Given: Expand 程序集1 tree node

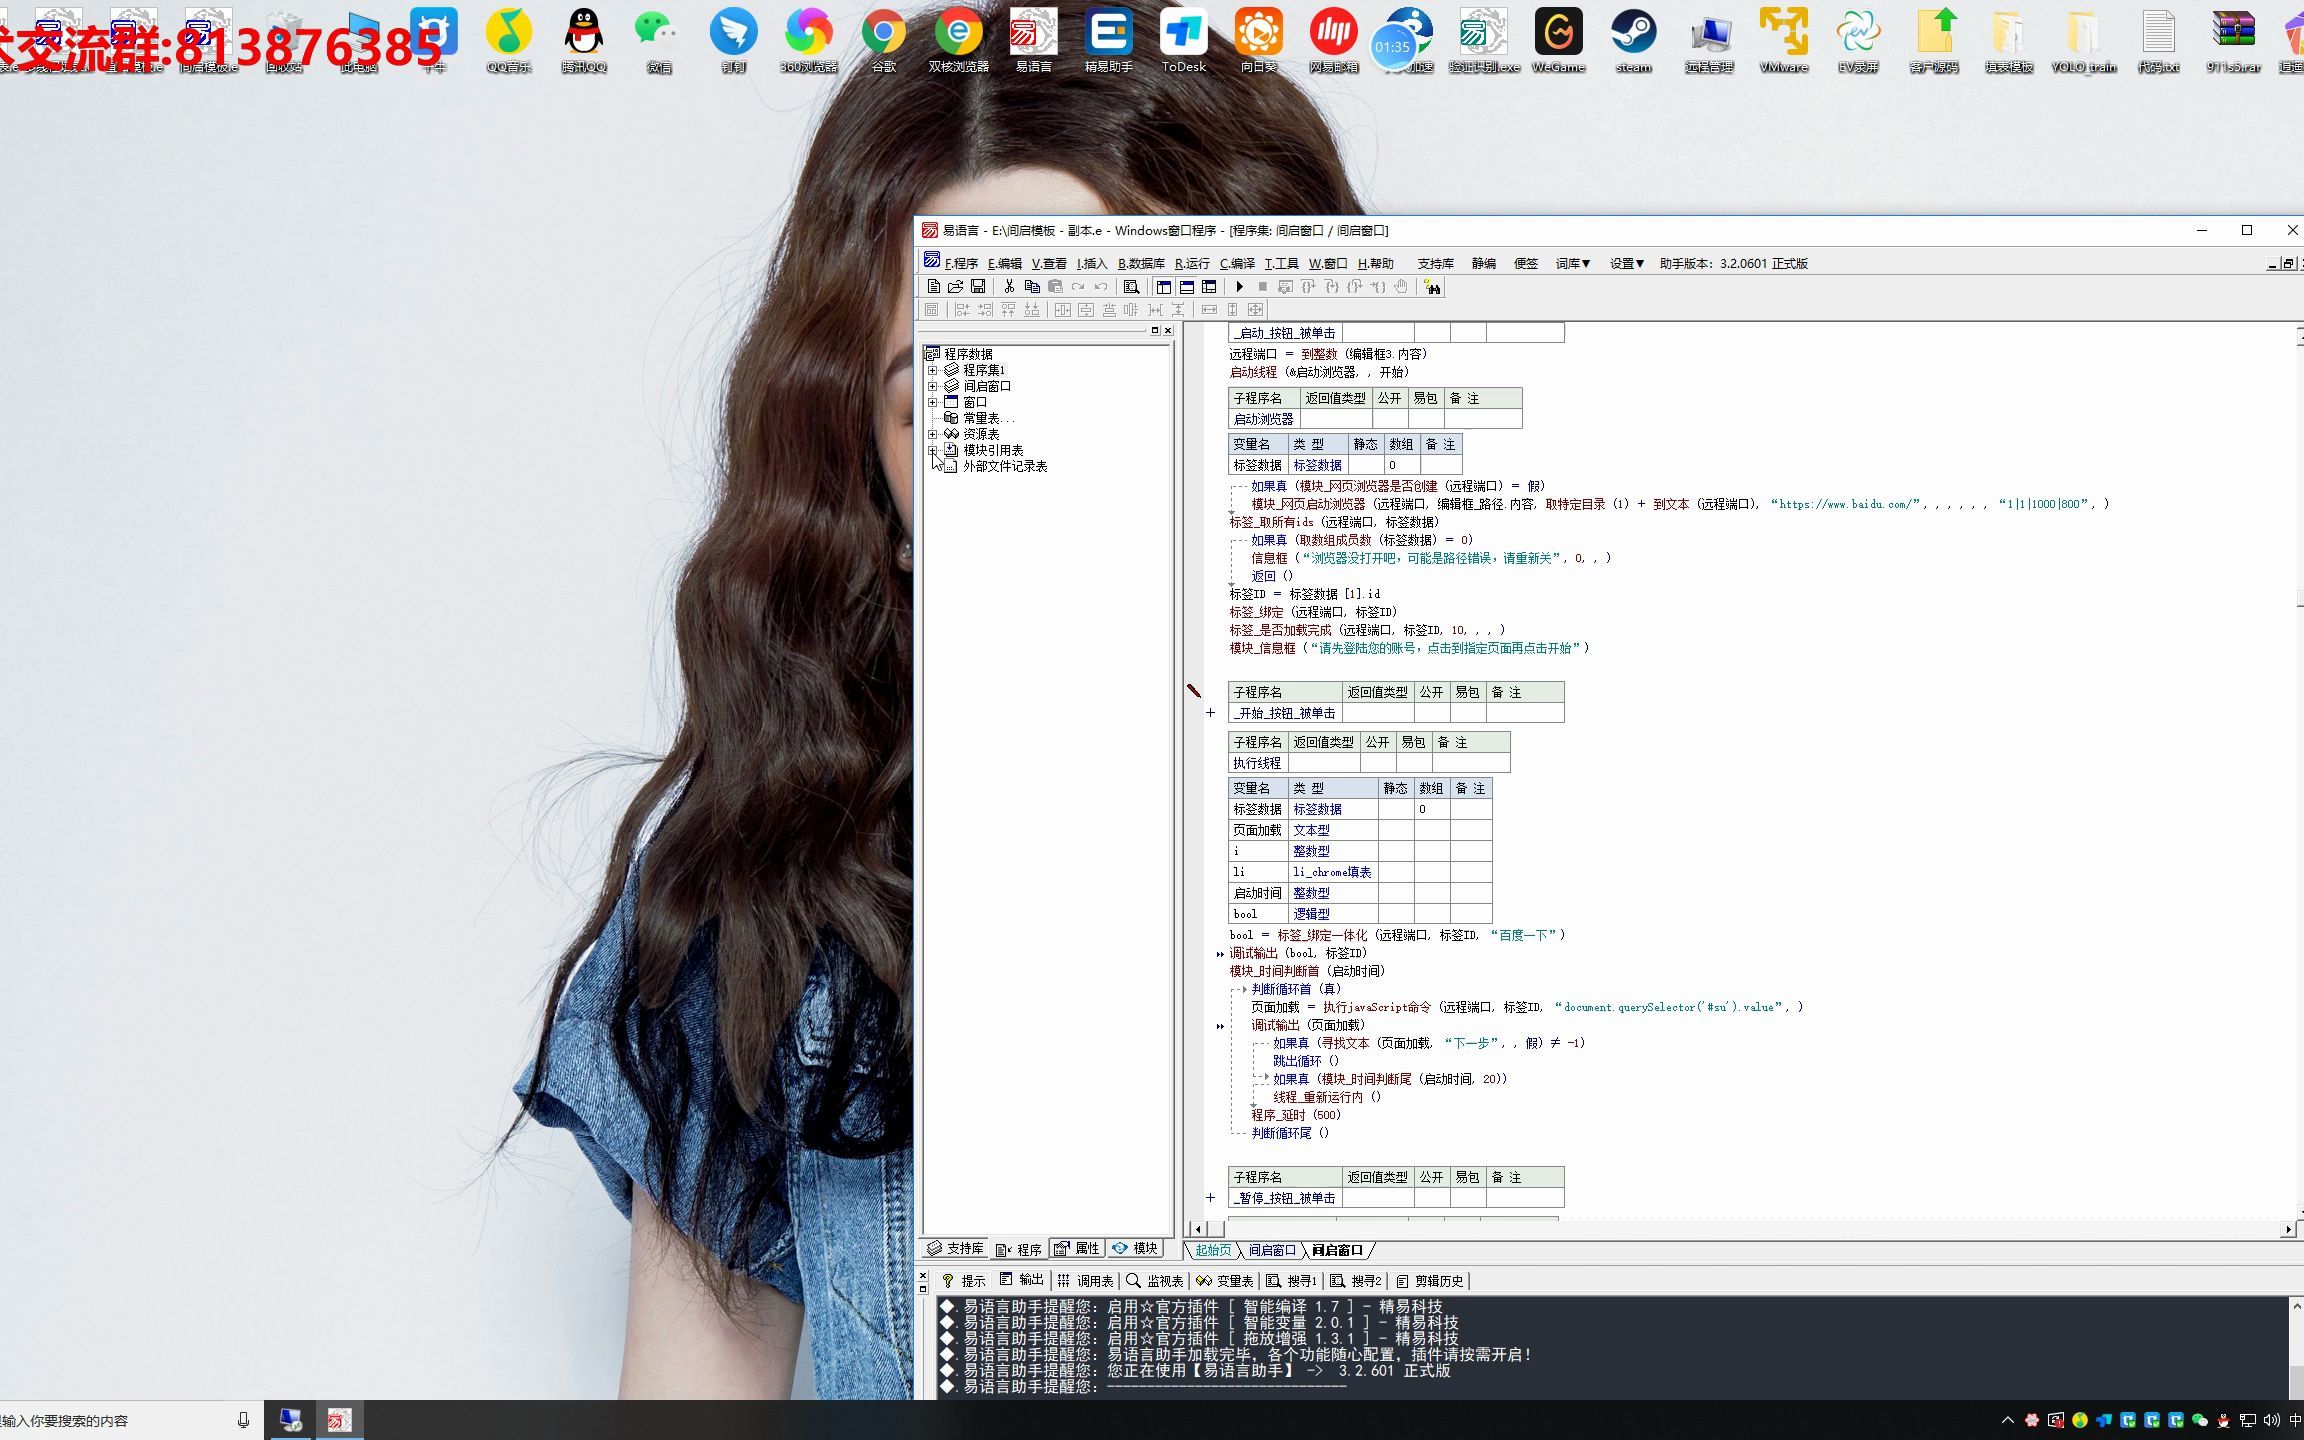Looking at the screenshot, I should 933,370.
